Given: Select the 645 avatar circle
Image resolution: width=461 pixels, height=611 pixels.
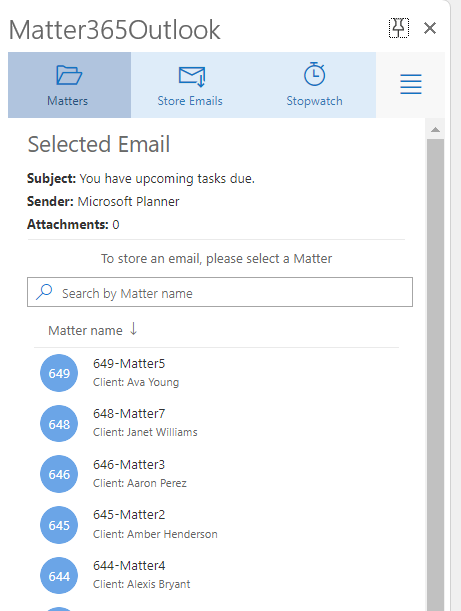Looking at the screenshot, I should [x=59, y=525].
